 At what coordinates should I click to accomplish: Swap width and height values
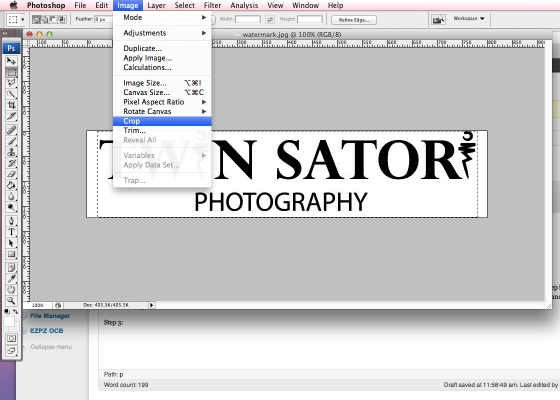coord(270,19)
